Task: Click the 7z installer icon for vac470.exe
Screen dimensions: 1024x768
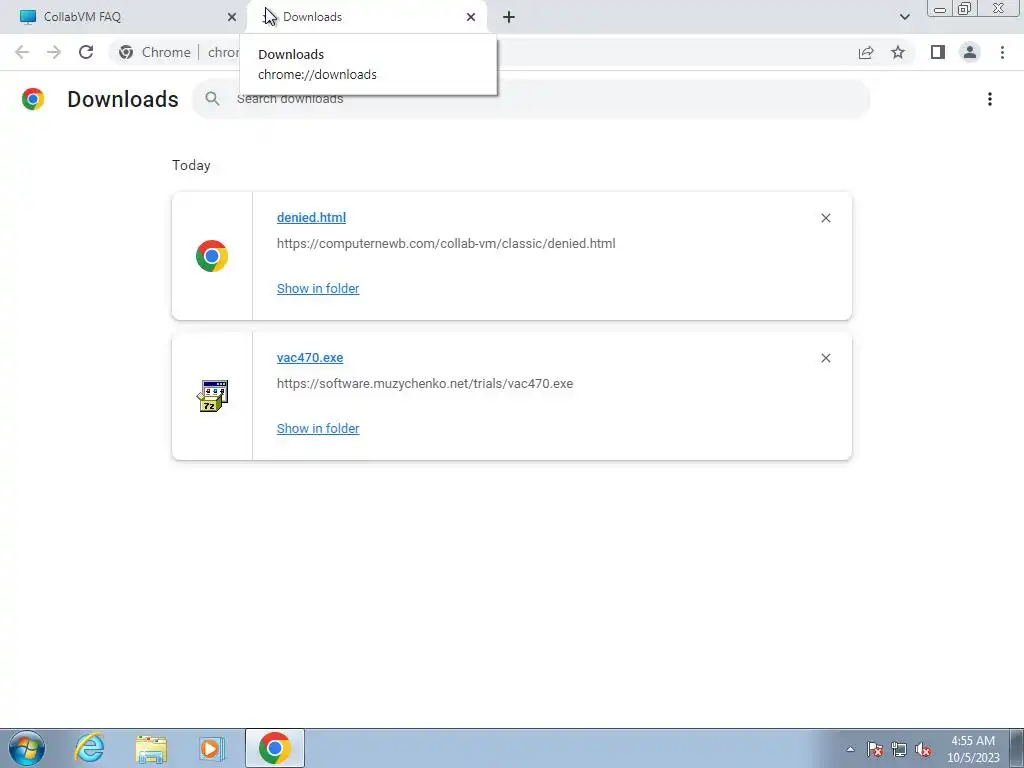Action: pos(212,396)
